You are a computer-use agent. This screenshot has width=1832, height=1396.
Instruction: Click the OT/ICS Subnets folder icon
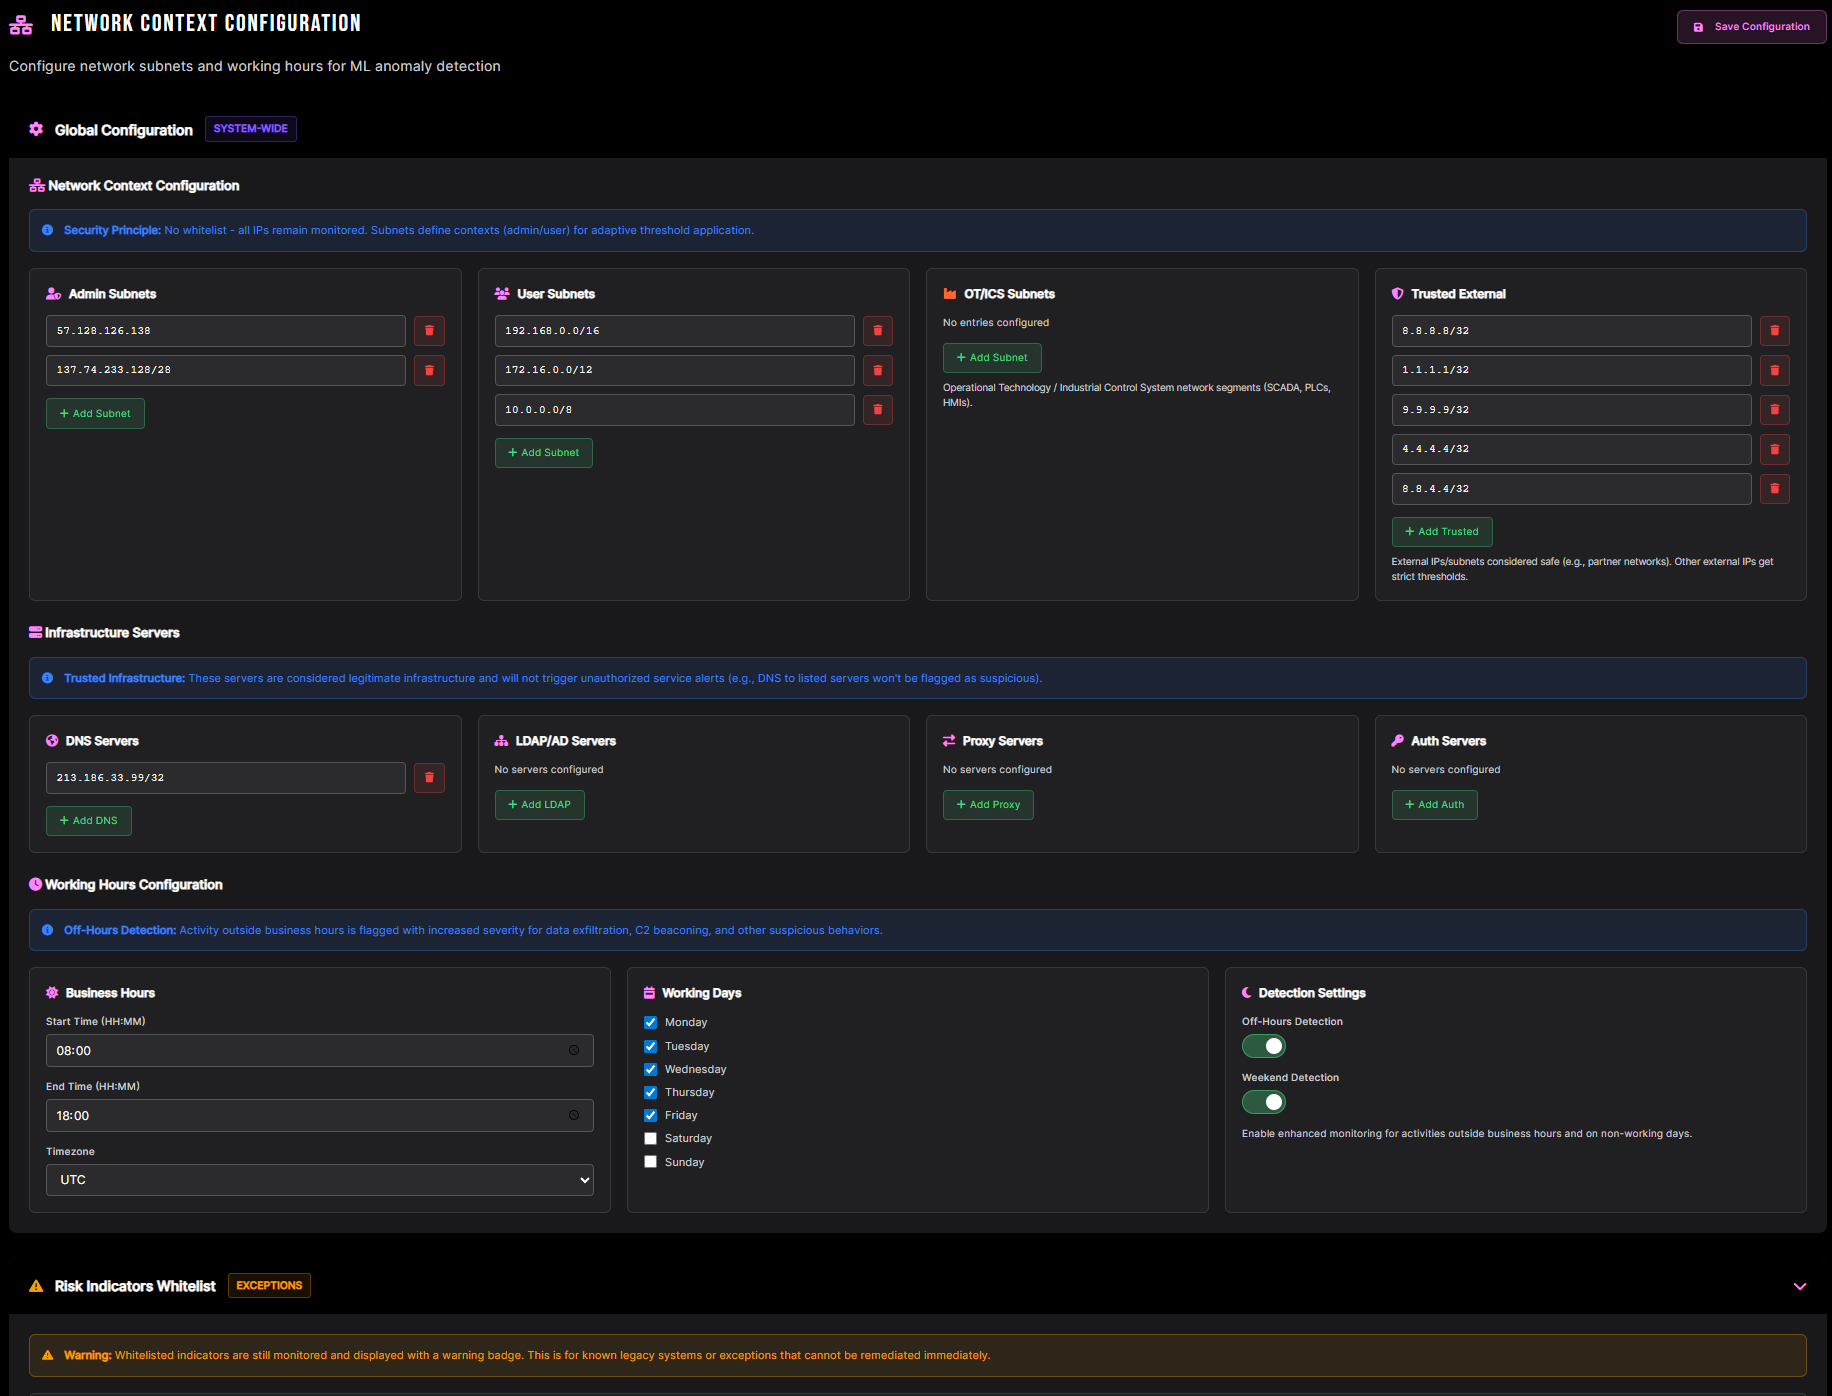[949, 294]
